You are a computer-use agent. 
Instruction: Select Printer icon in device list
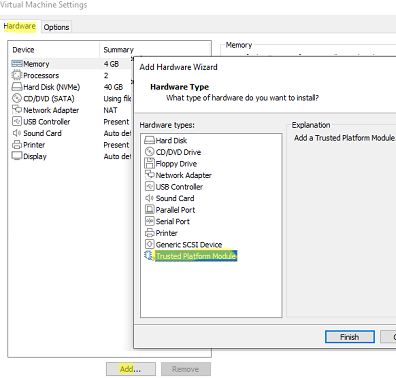pyautogui.click(x=17, y=145)
